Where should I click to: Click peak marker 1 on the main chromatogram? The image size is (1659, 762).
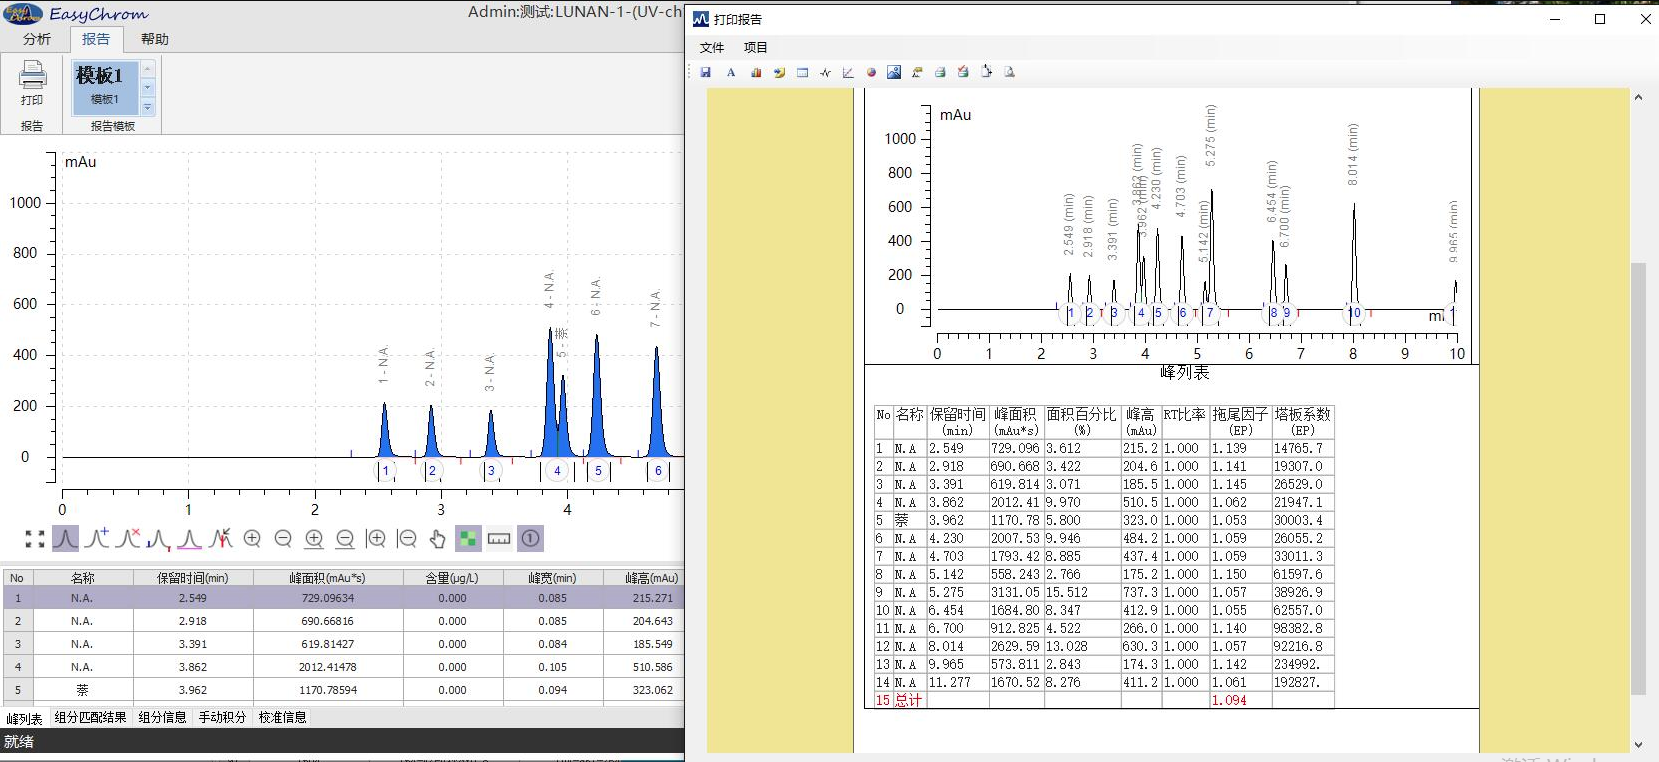[385, 470]
